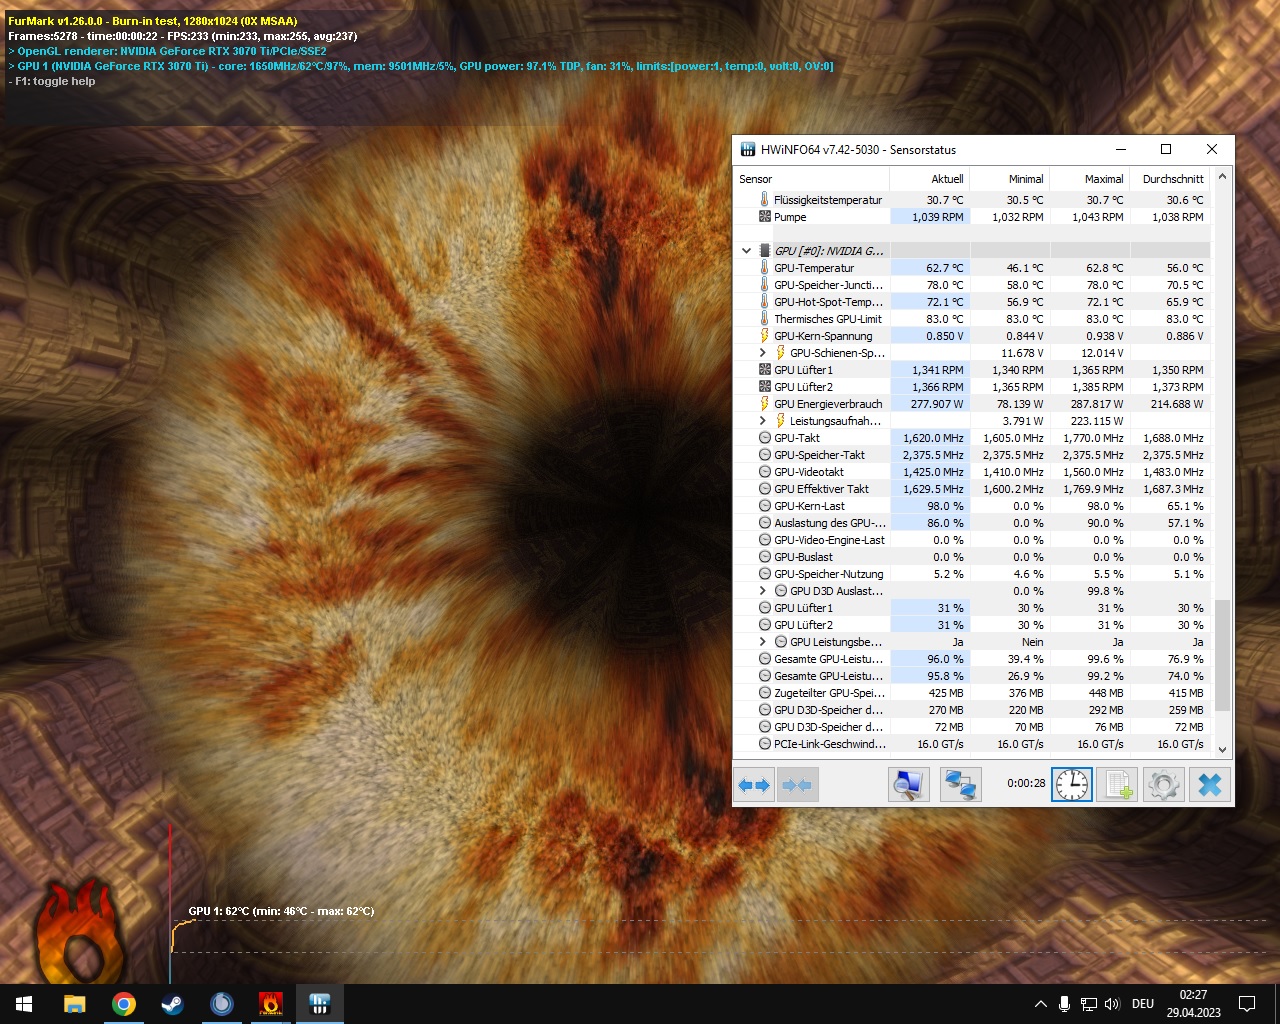Click the GPU Lüfter1 RPM fan icon
1280x1024 pixels.
click(765, 369)
